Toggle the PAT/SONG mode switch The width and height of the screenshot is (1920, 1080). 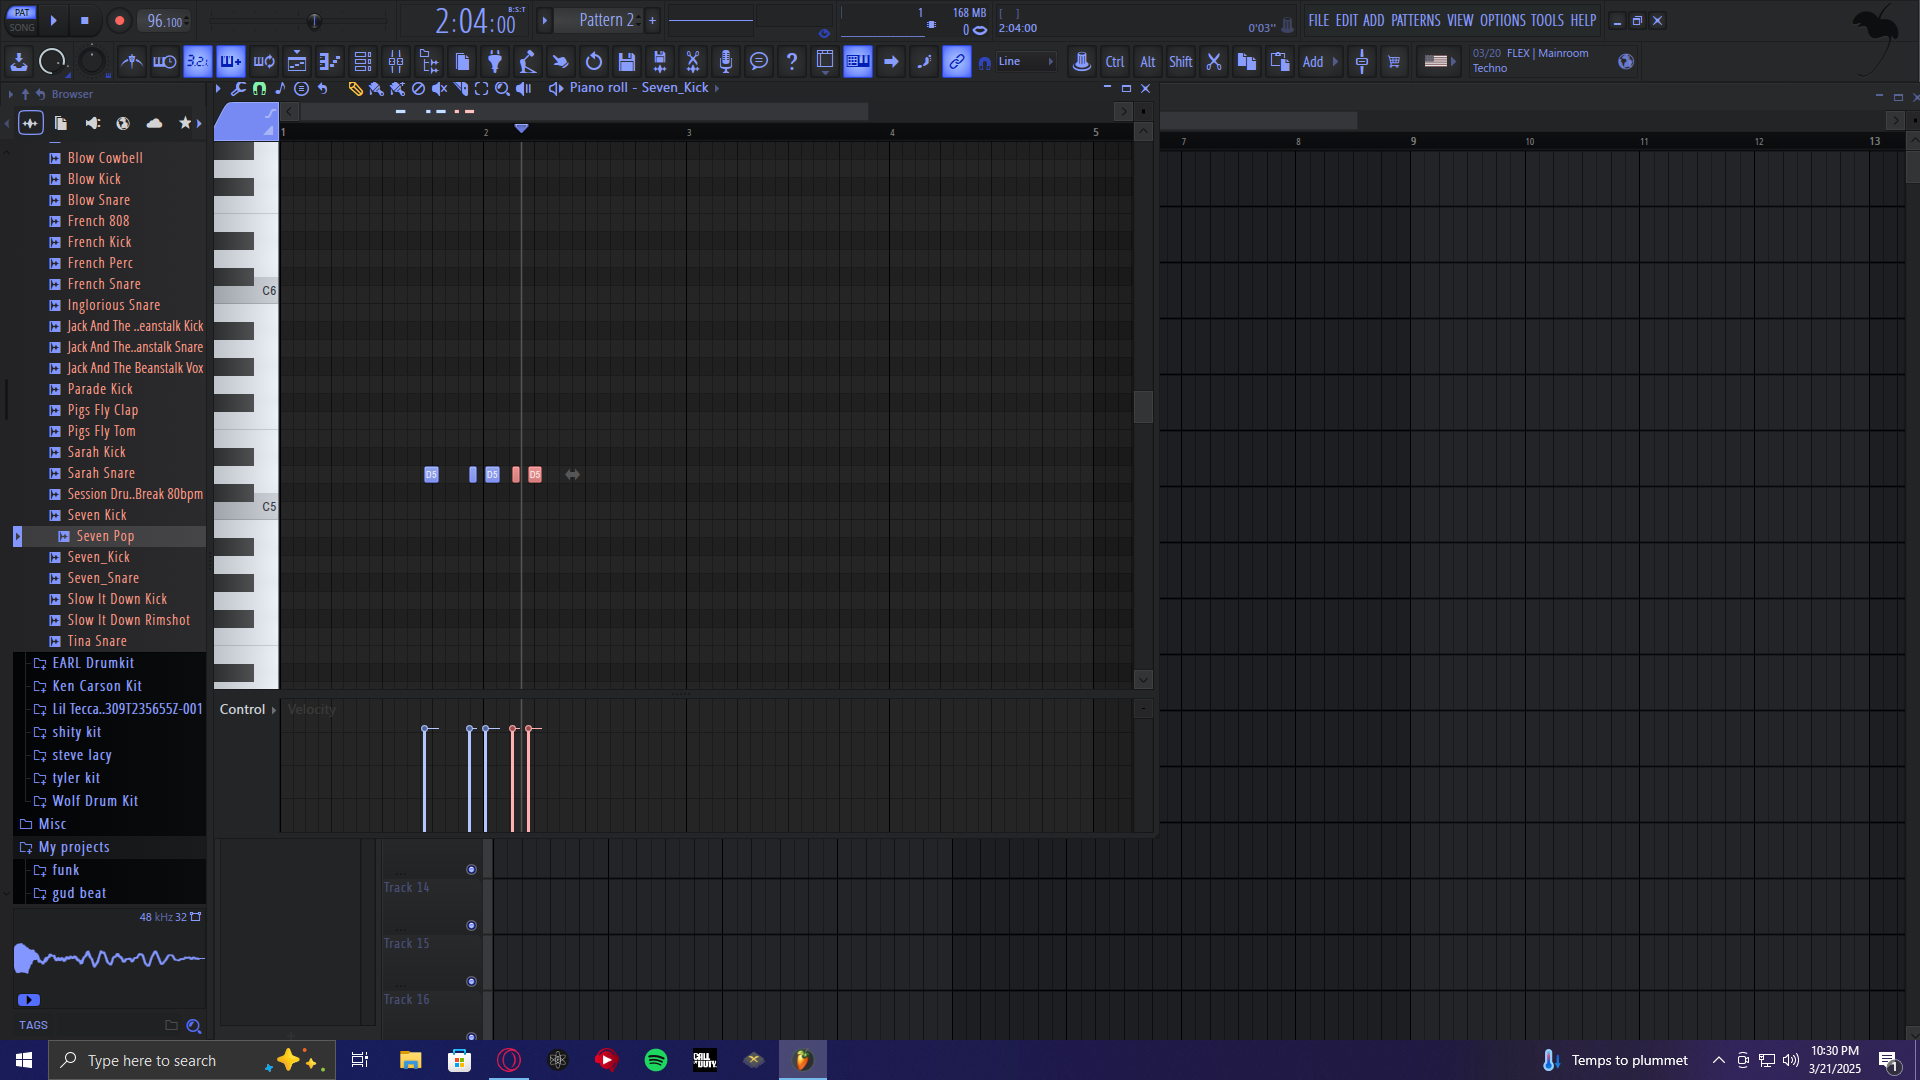22,20
